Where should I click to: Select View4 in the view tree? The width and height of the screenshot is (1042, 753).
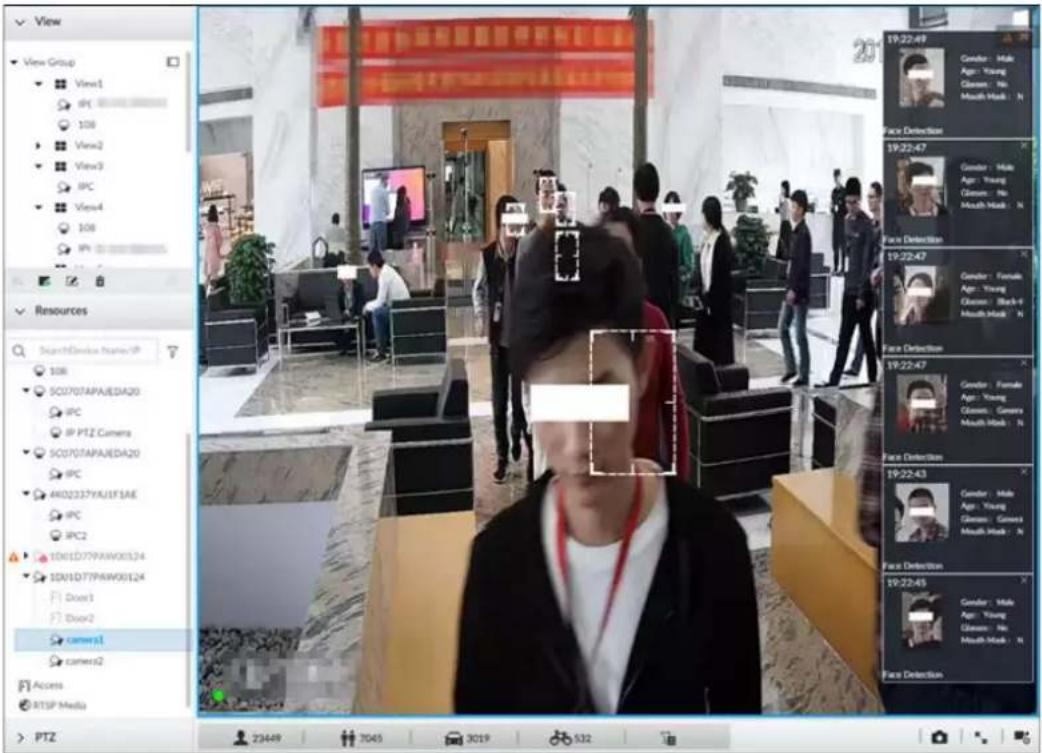click(88, 207)
